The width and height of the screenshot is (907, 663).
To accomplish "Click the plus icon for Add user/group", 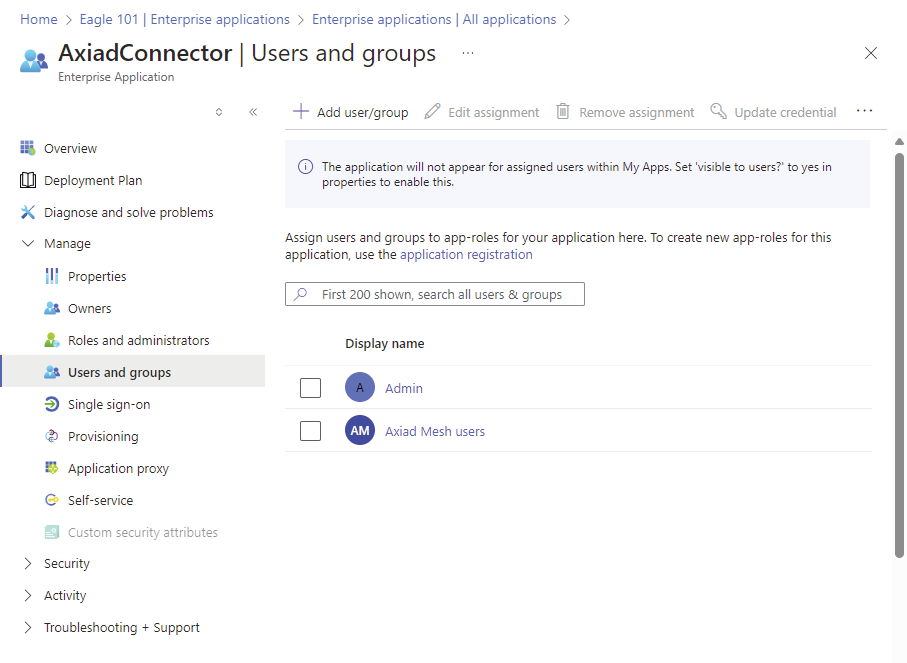I will pos(301,111).
